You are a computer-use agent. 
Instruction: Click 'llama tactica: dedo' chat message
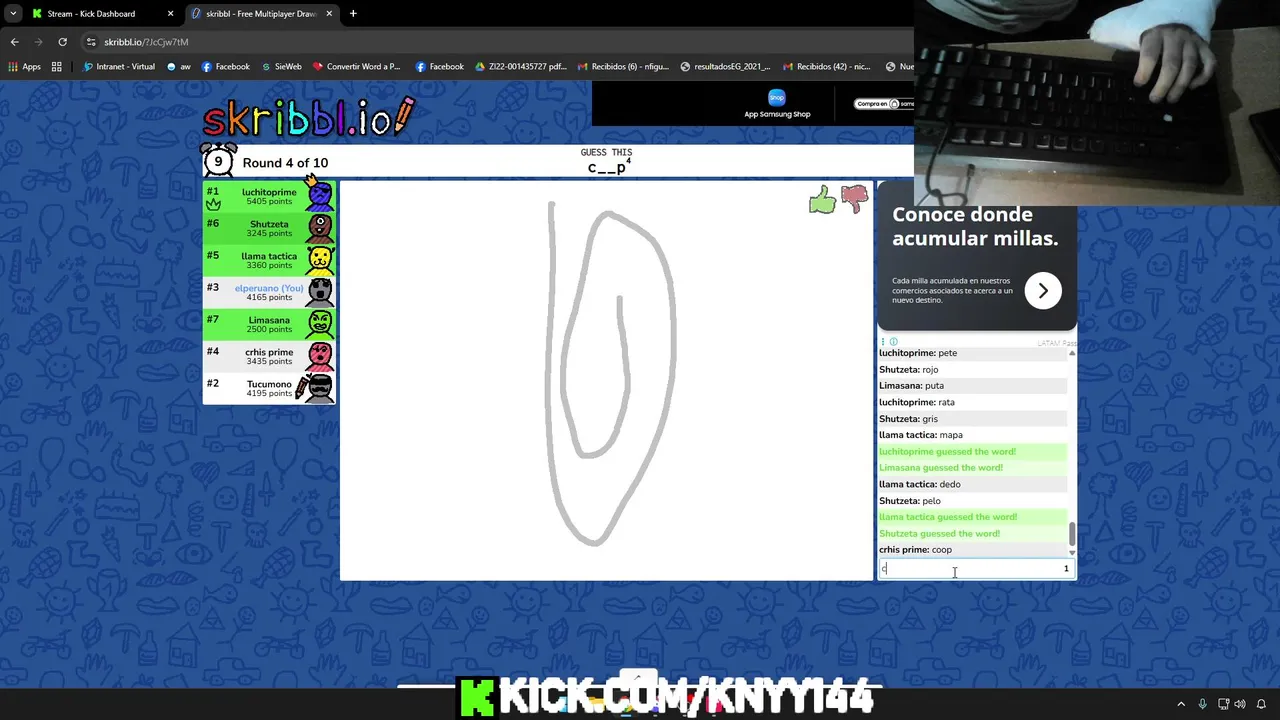[920, 484]
